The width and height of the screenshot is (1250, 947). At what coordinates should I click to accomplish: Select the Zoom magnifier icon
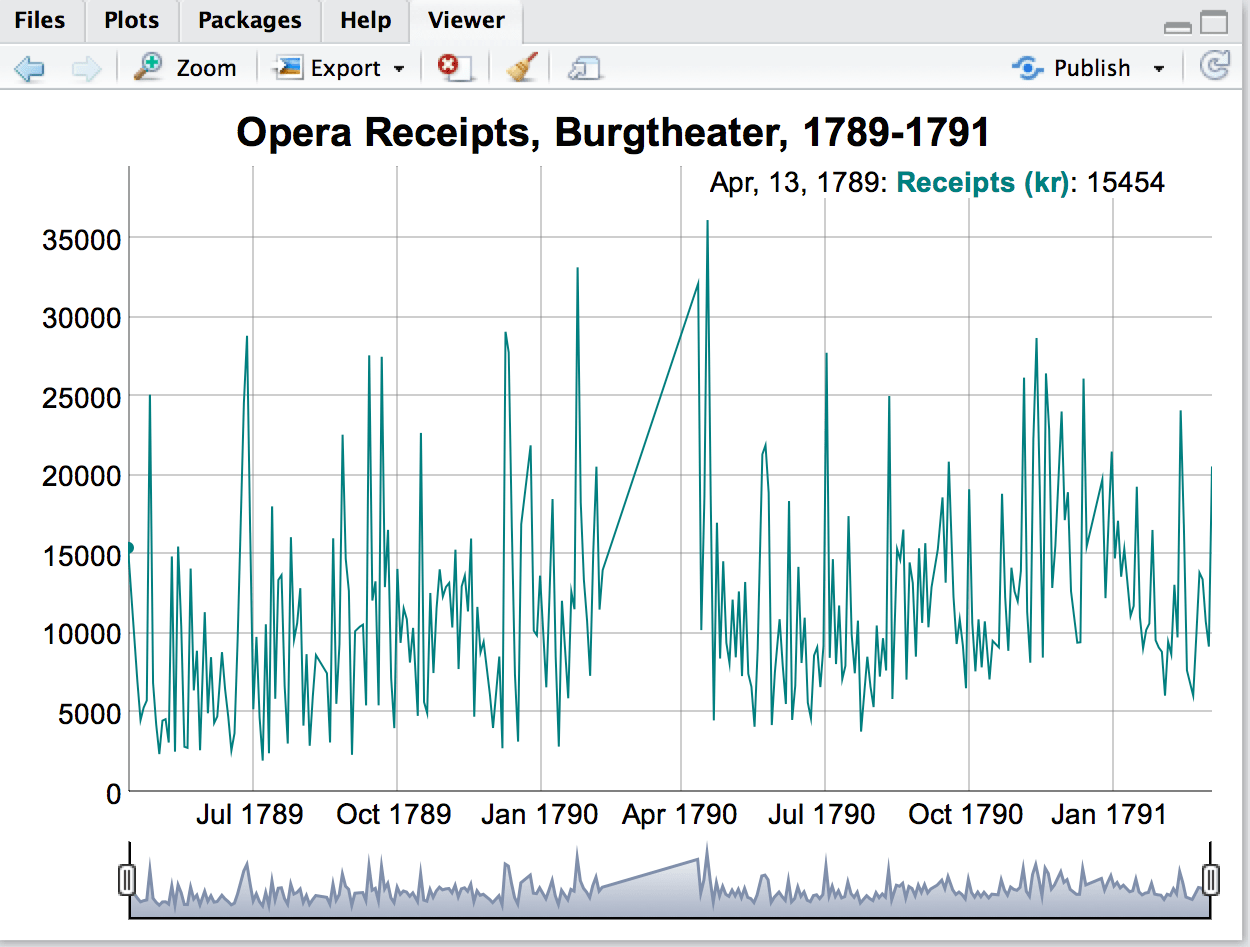coord(148,66)
